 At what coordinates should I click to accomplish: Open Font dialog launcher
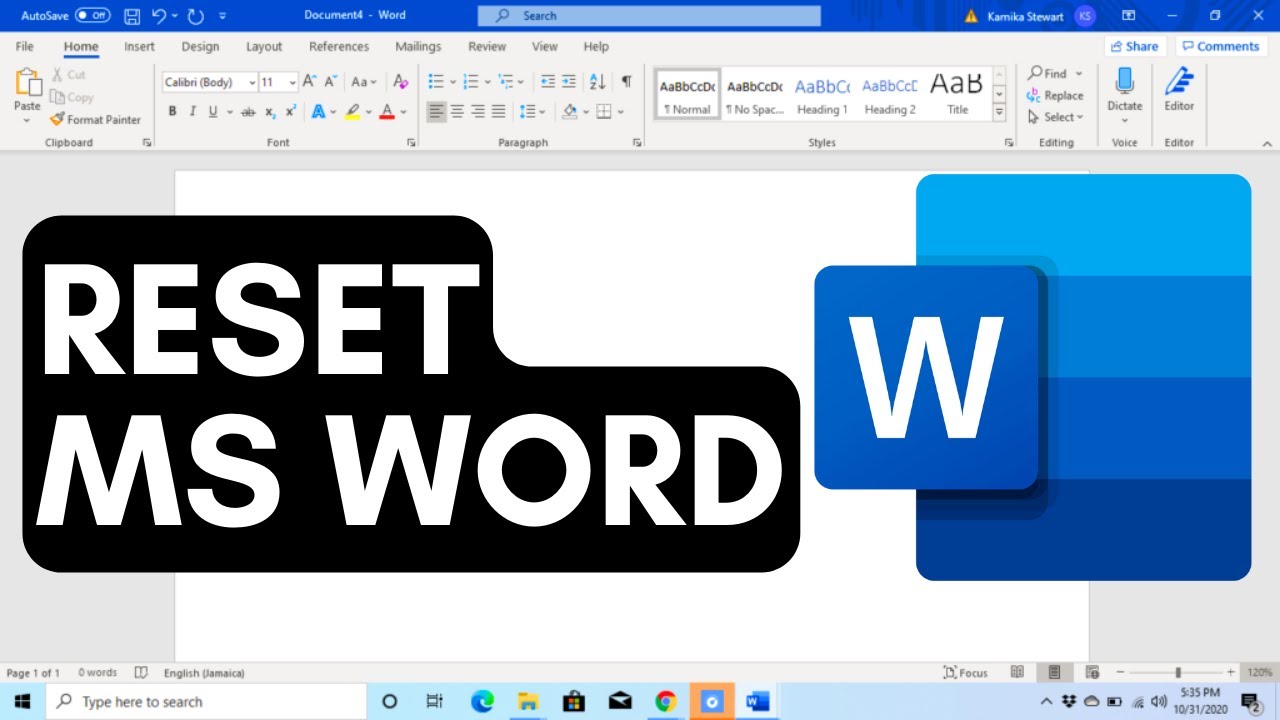click(x=411, y=143)
